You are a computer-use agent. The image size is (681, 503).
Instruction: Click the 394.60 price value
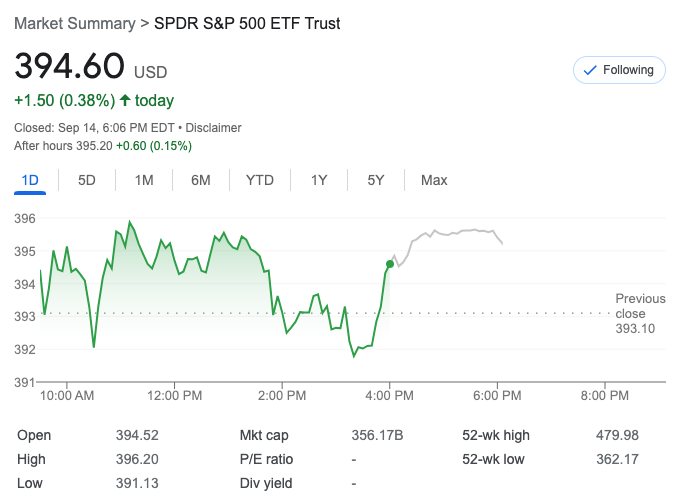click(68, 68)
